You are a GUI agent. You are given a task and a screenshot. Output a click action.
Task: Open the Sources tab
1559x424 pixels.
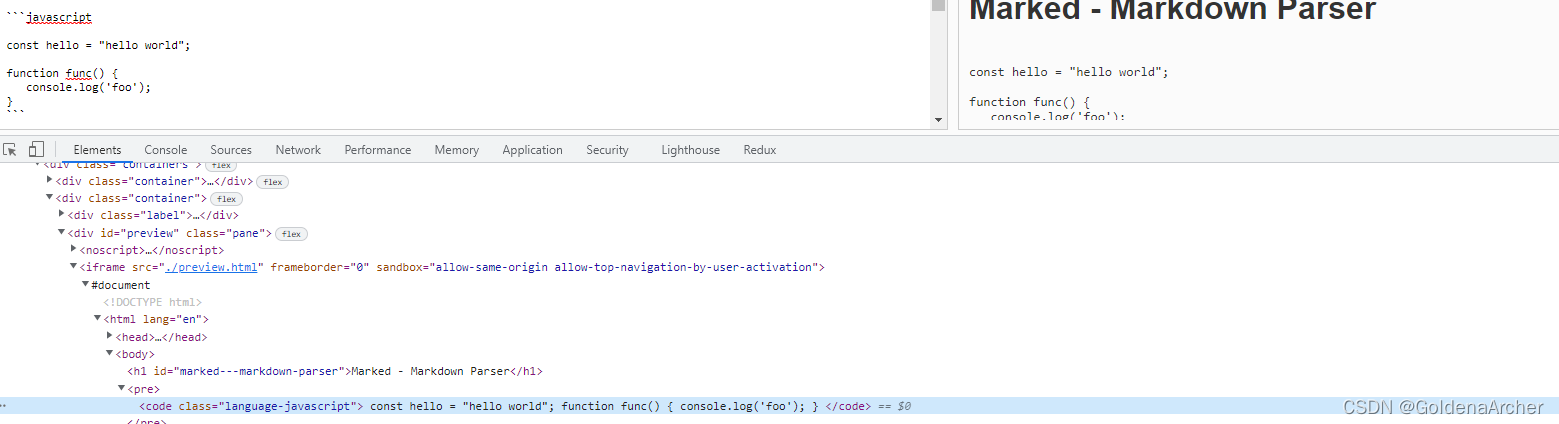[231, 150]
